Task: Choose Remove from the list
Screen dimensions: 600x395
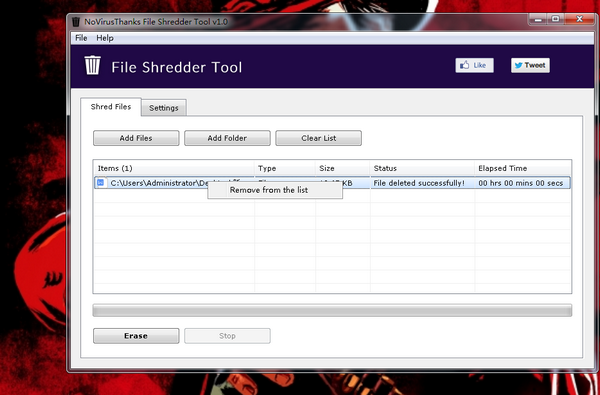Action: pyautogui.click(x=275, y=190)
